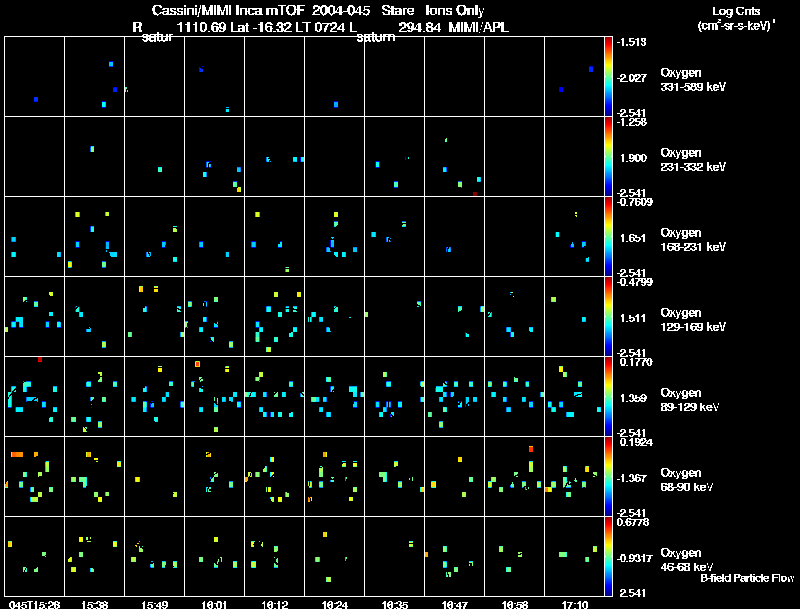
Task: Click the '1.651' color scale value
Action: 633,238
